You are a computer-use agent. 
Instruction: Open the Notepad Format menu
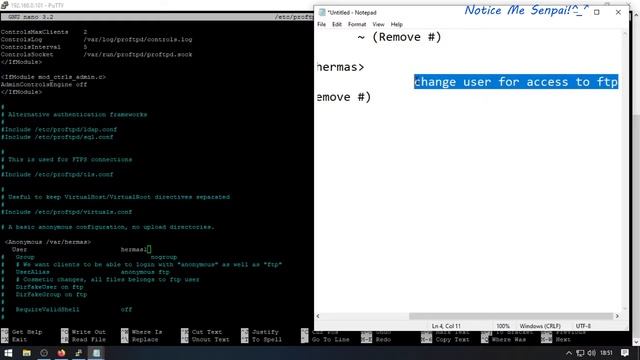click(x=357, y=24)
